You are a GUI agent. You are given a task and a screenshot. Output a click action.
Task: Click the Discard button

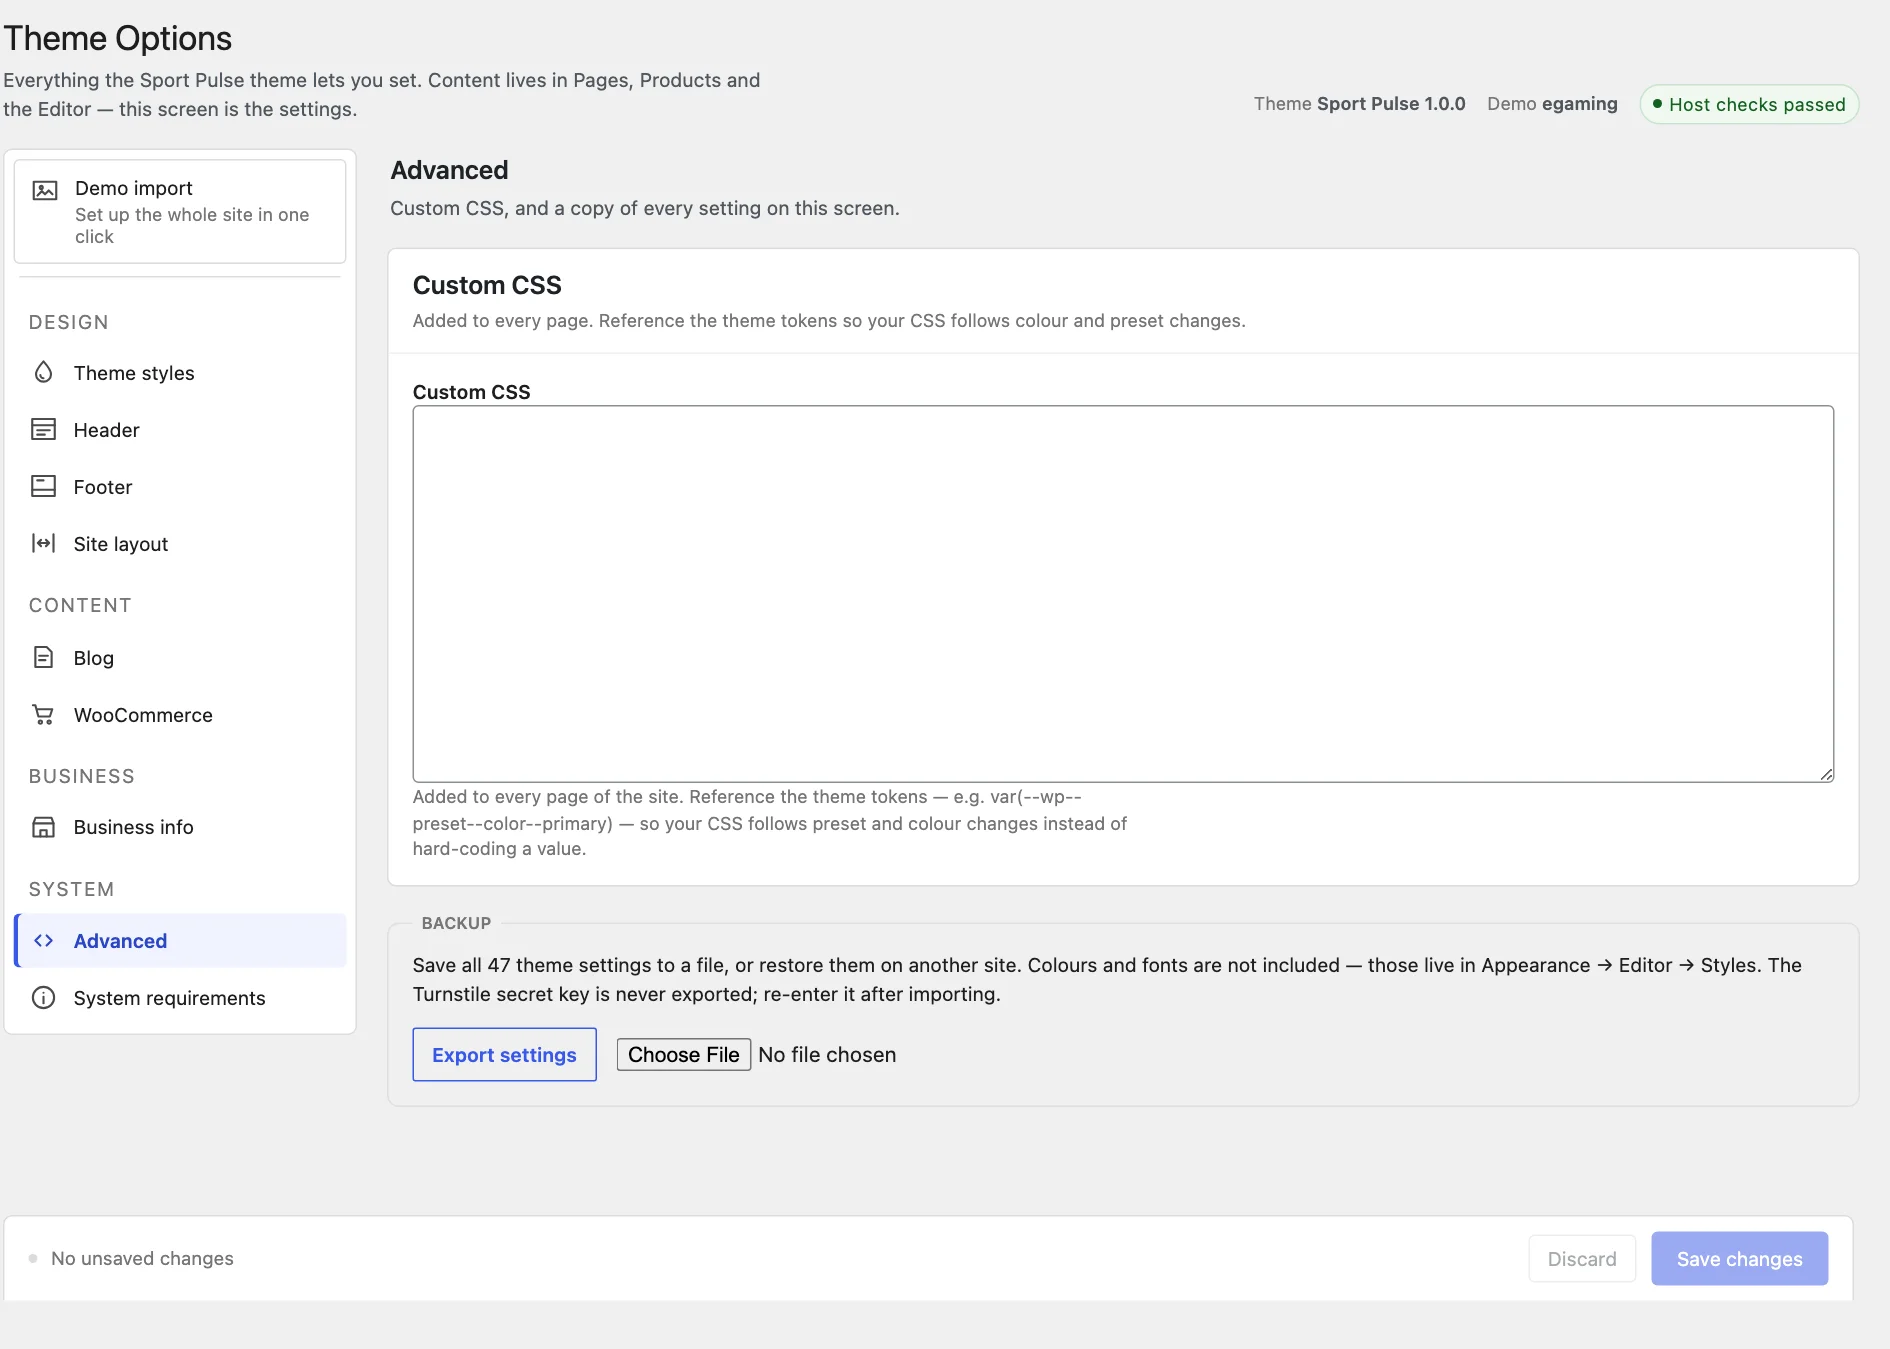point(1582,1259)
